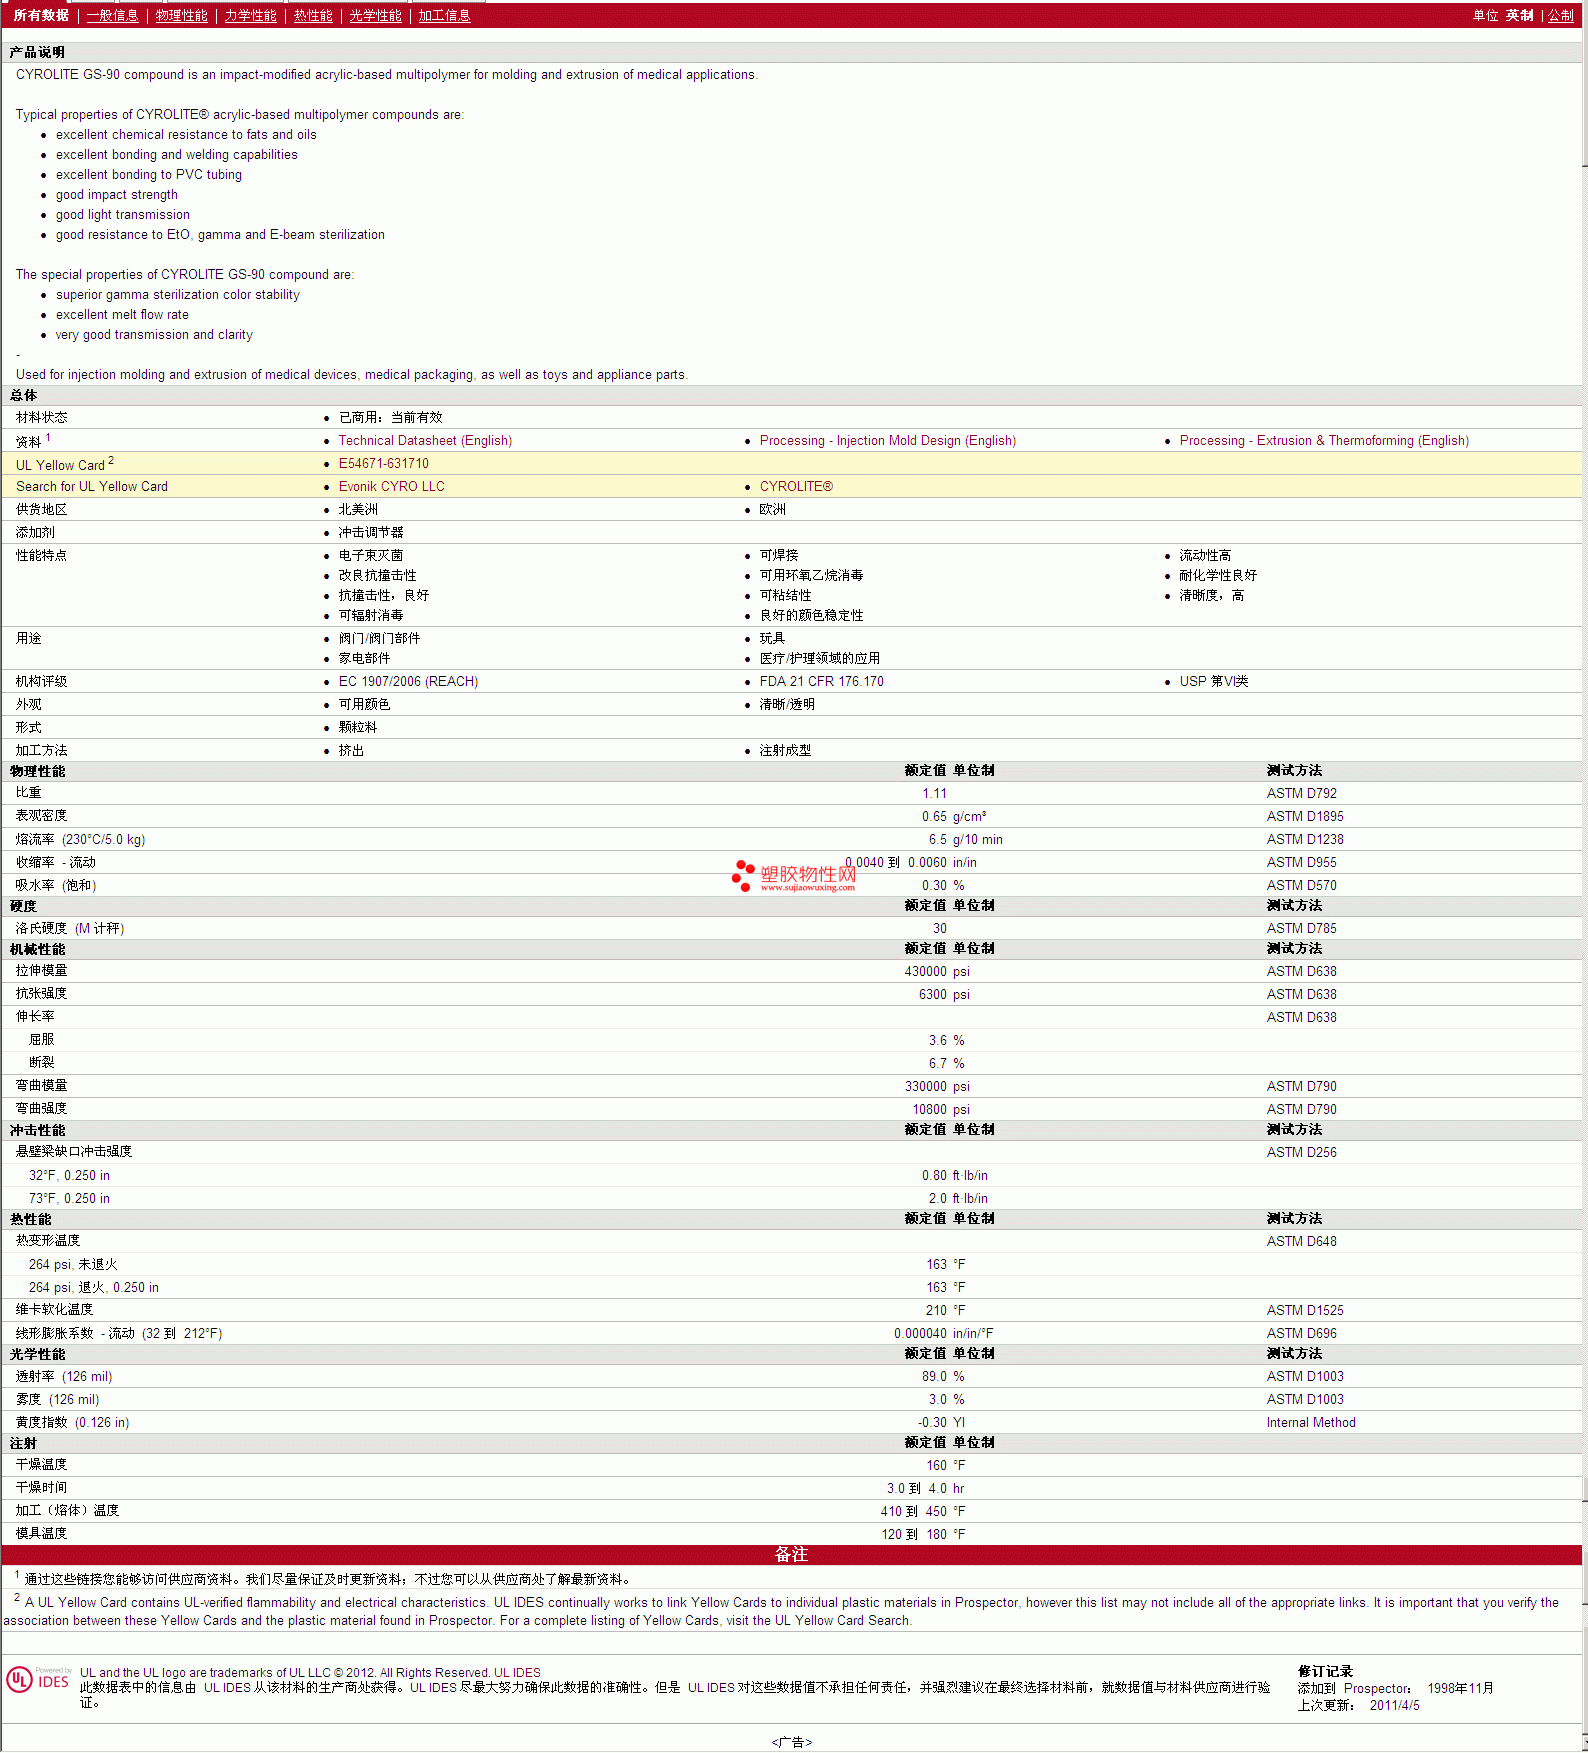Click the 黄度指数 row label
Viewport: 1588px width, 1753px height.
(72, 1423)
